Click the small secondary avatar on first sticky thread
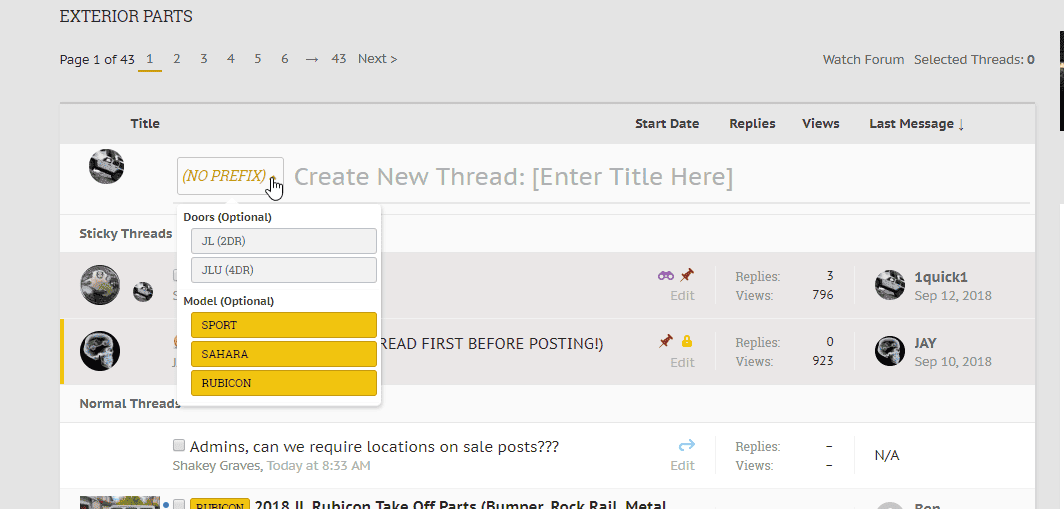The height and width of the screenshot is (509, 1064). pyautogui.click(x=142, y=292)
